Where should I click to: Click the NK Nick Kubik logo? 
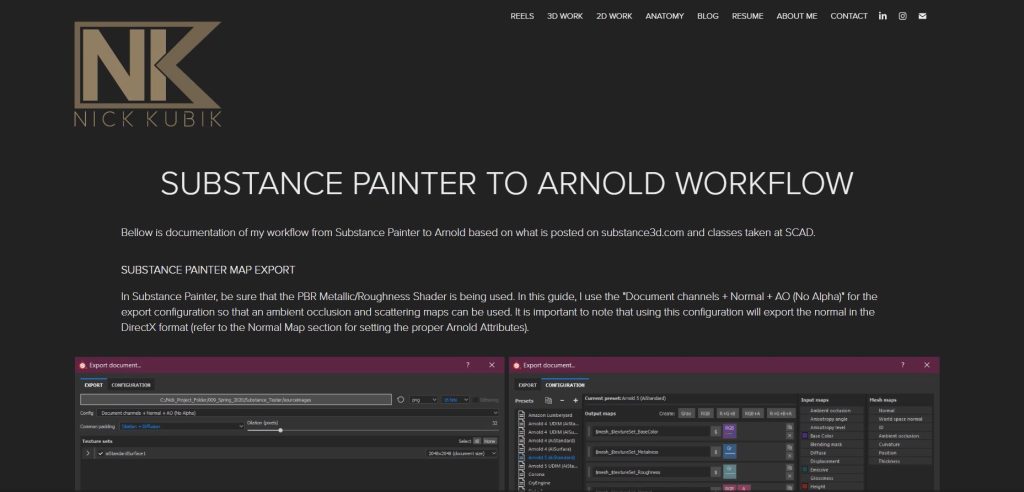coord(148,74)
